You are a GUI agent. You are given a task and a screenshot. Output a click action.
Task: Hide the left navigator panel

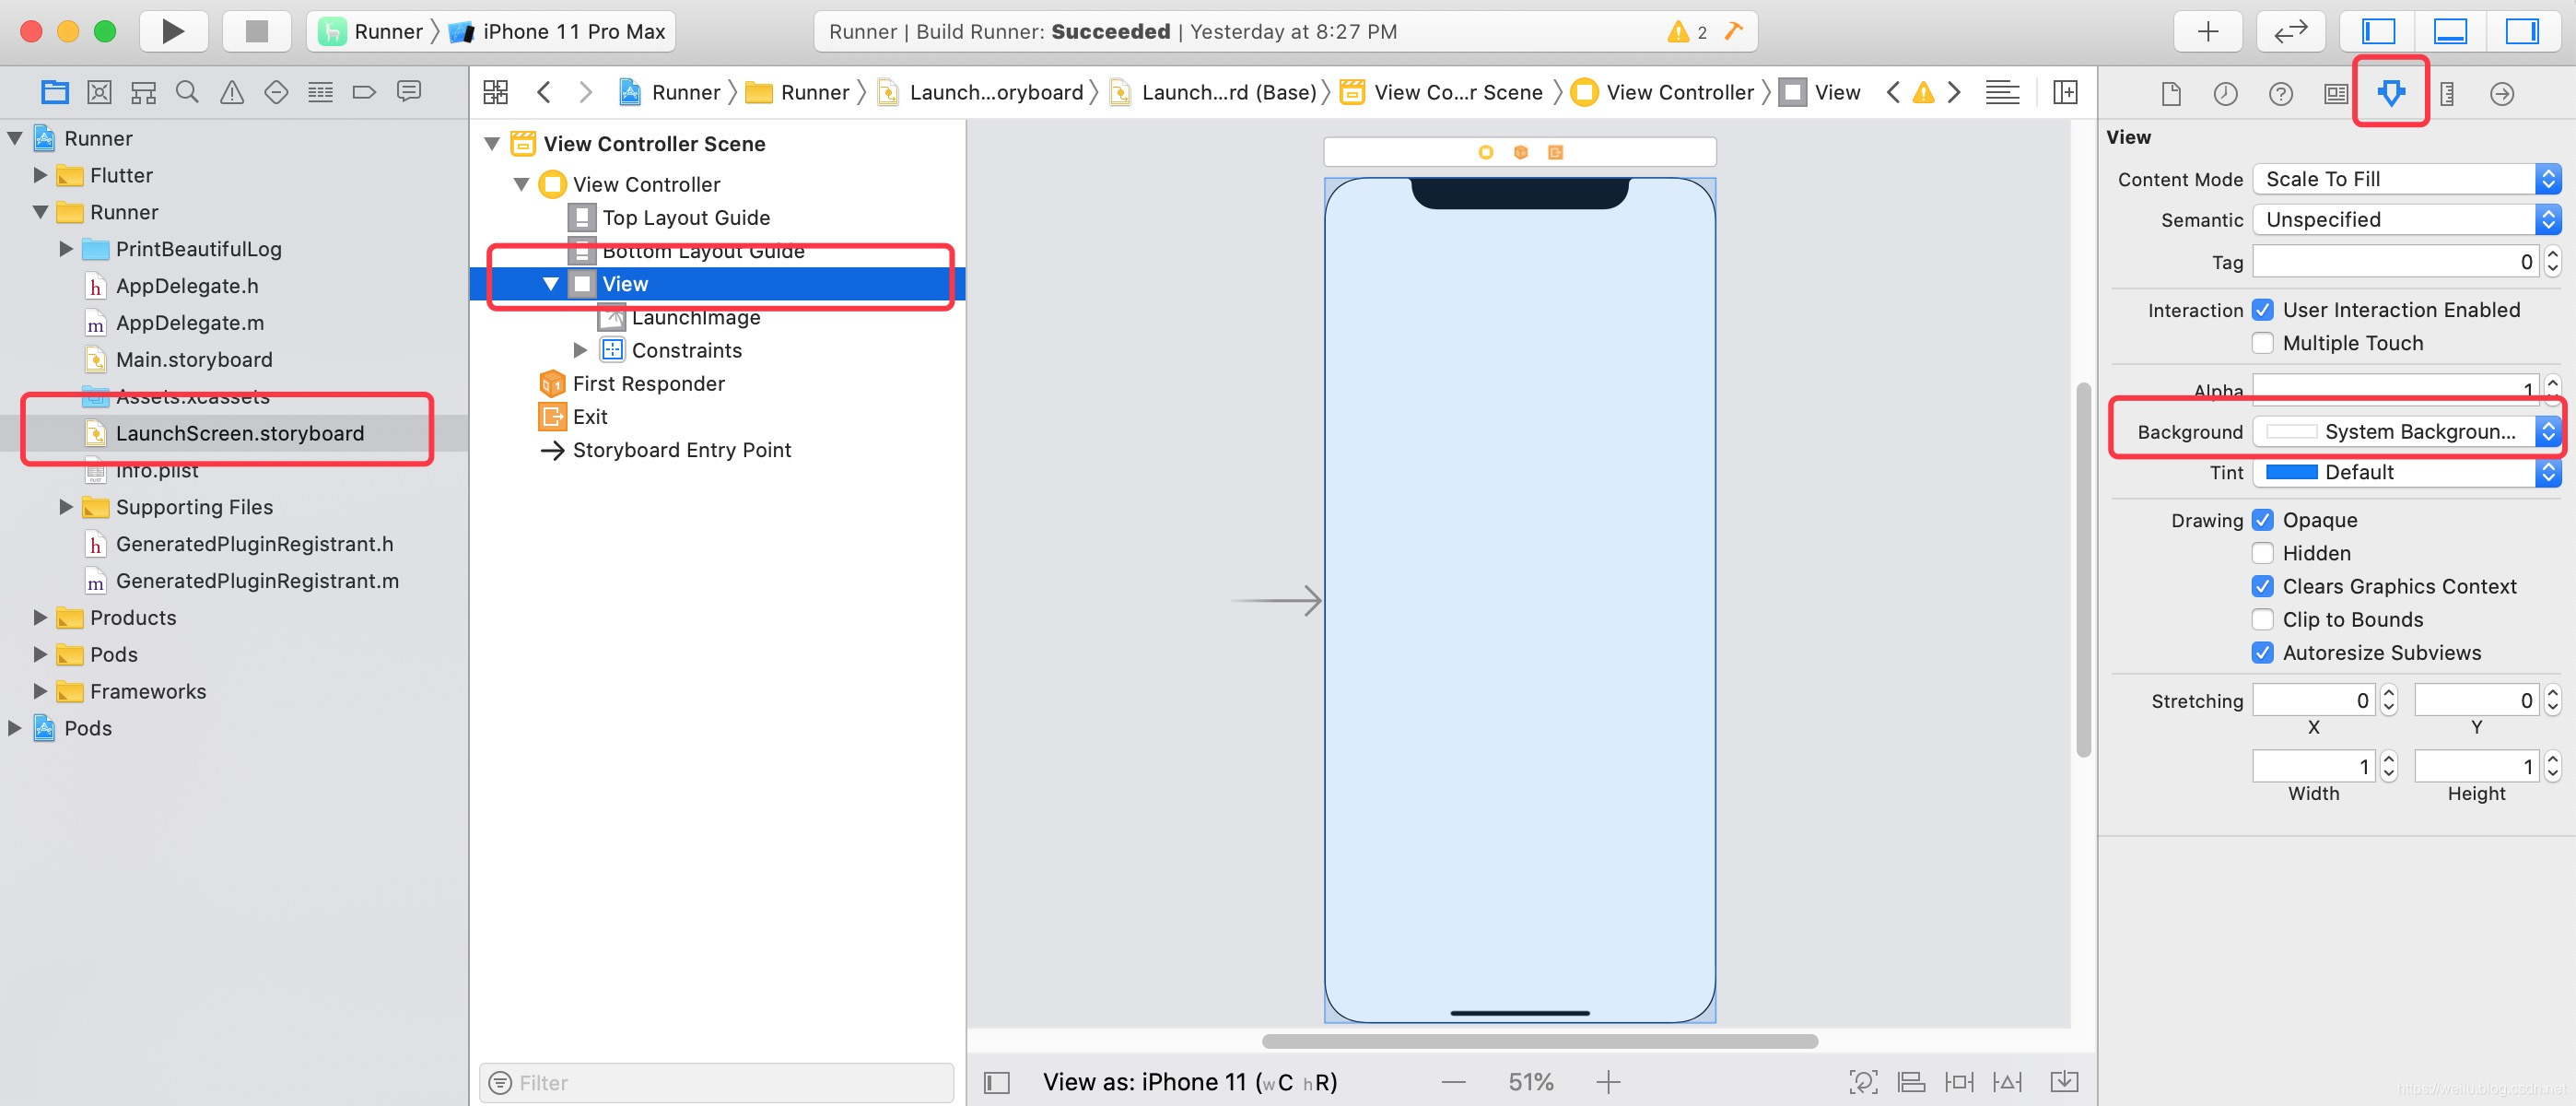click(2378, 31)
